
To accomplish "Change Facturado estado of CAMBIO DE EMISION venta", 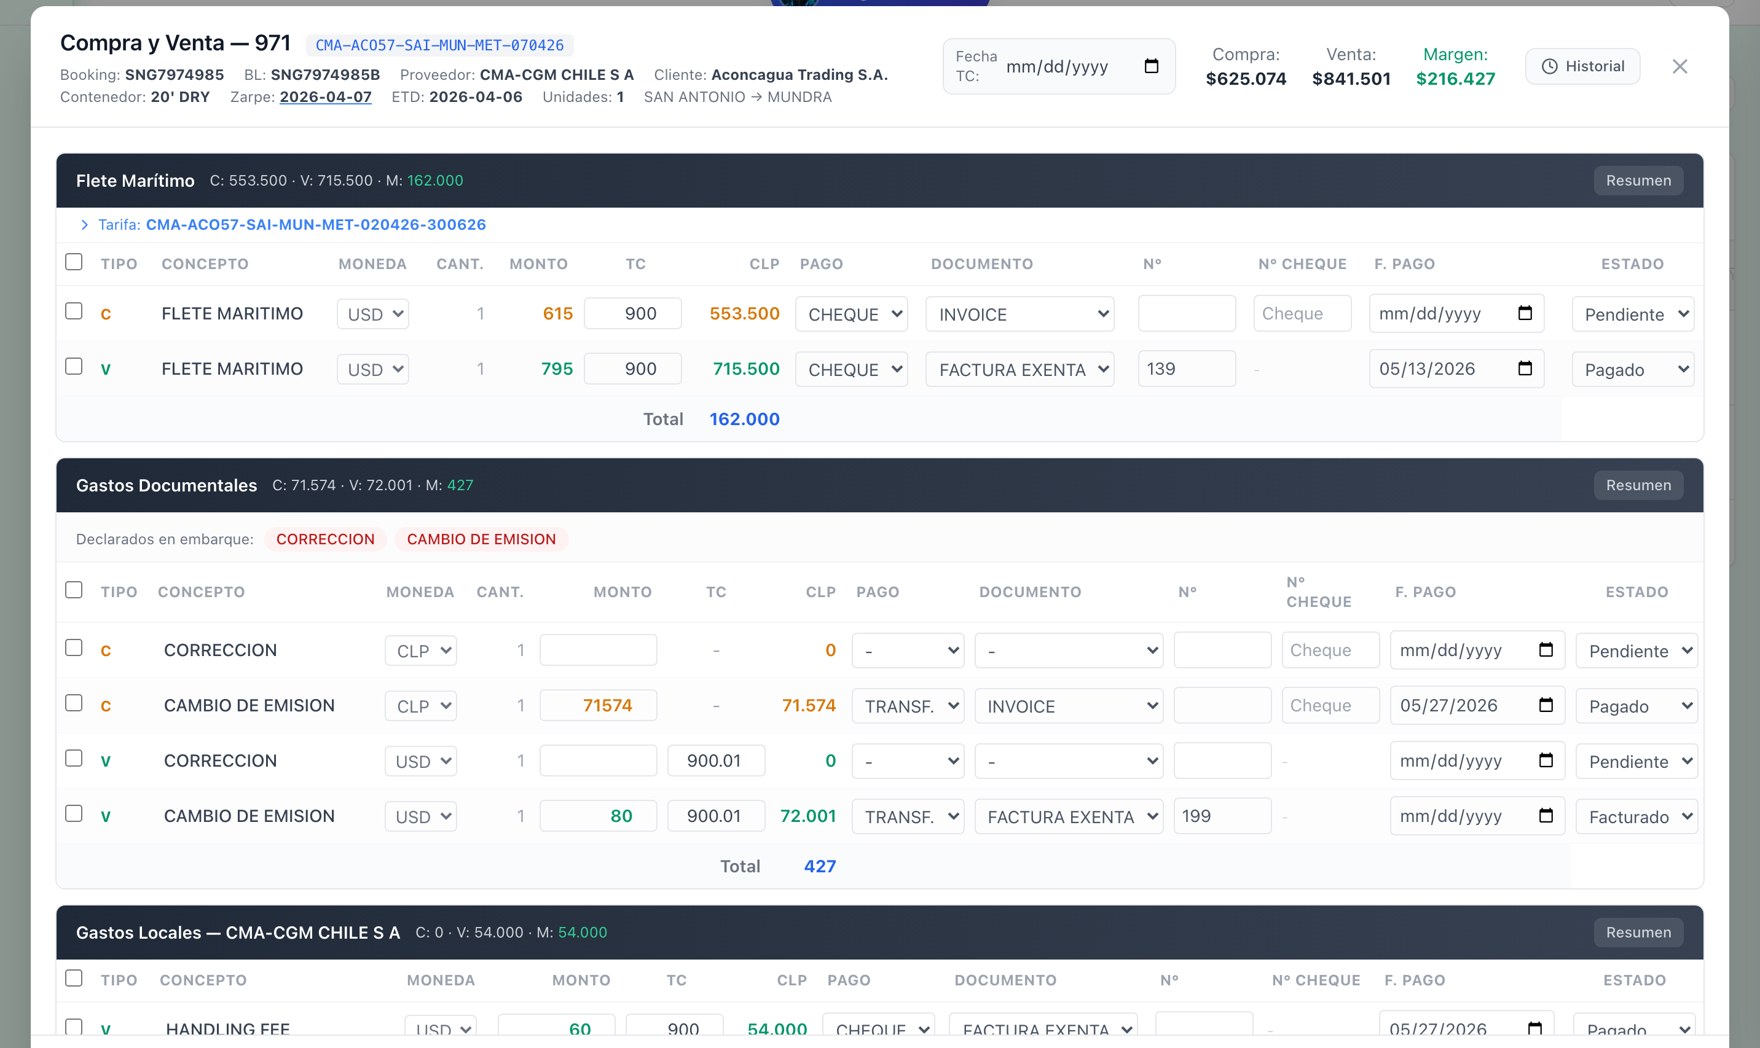I will (x=1637, y=817).
